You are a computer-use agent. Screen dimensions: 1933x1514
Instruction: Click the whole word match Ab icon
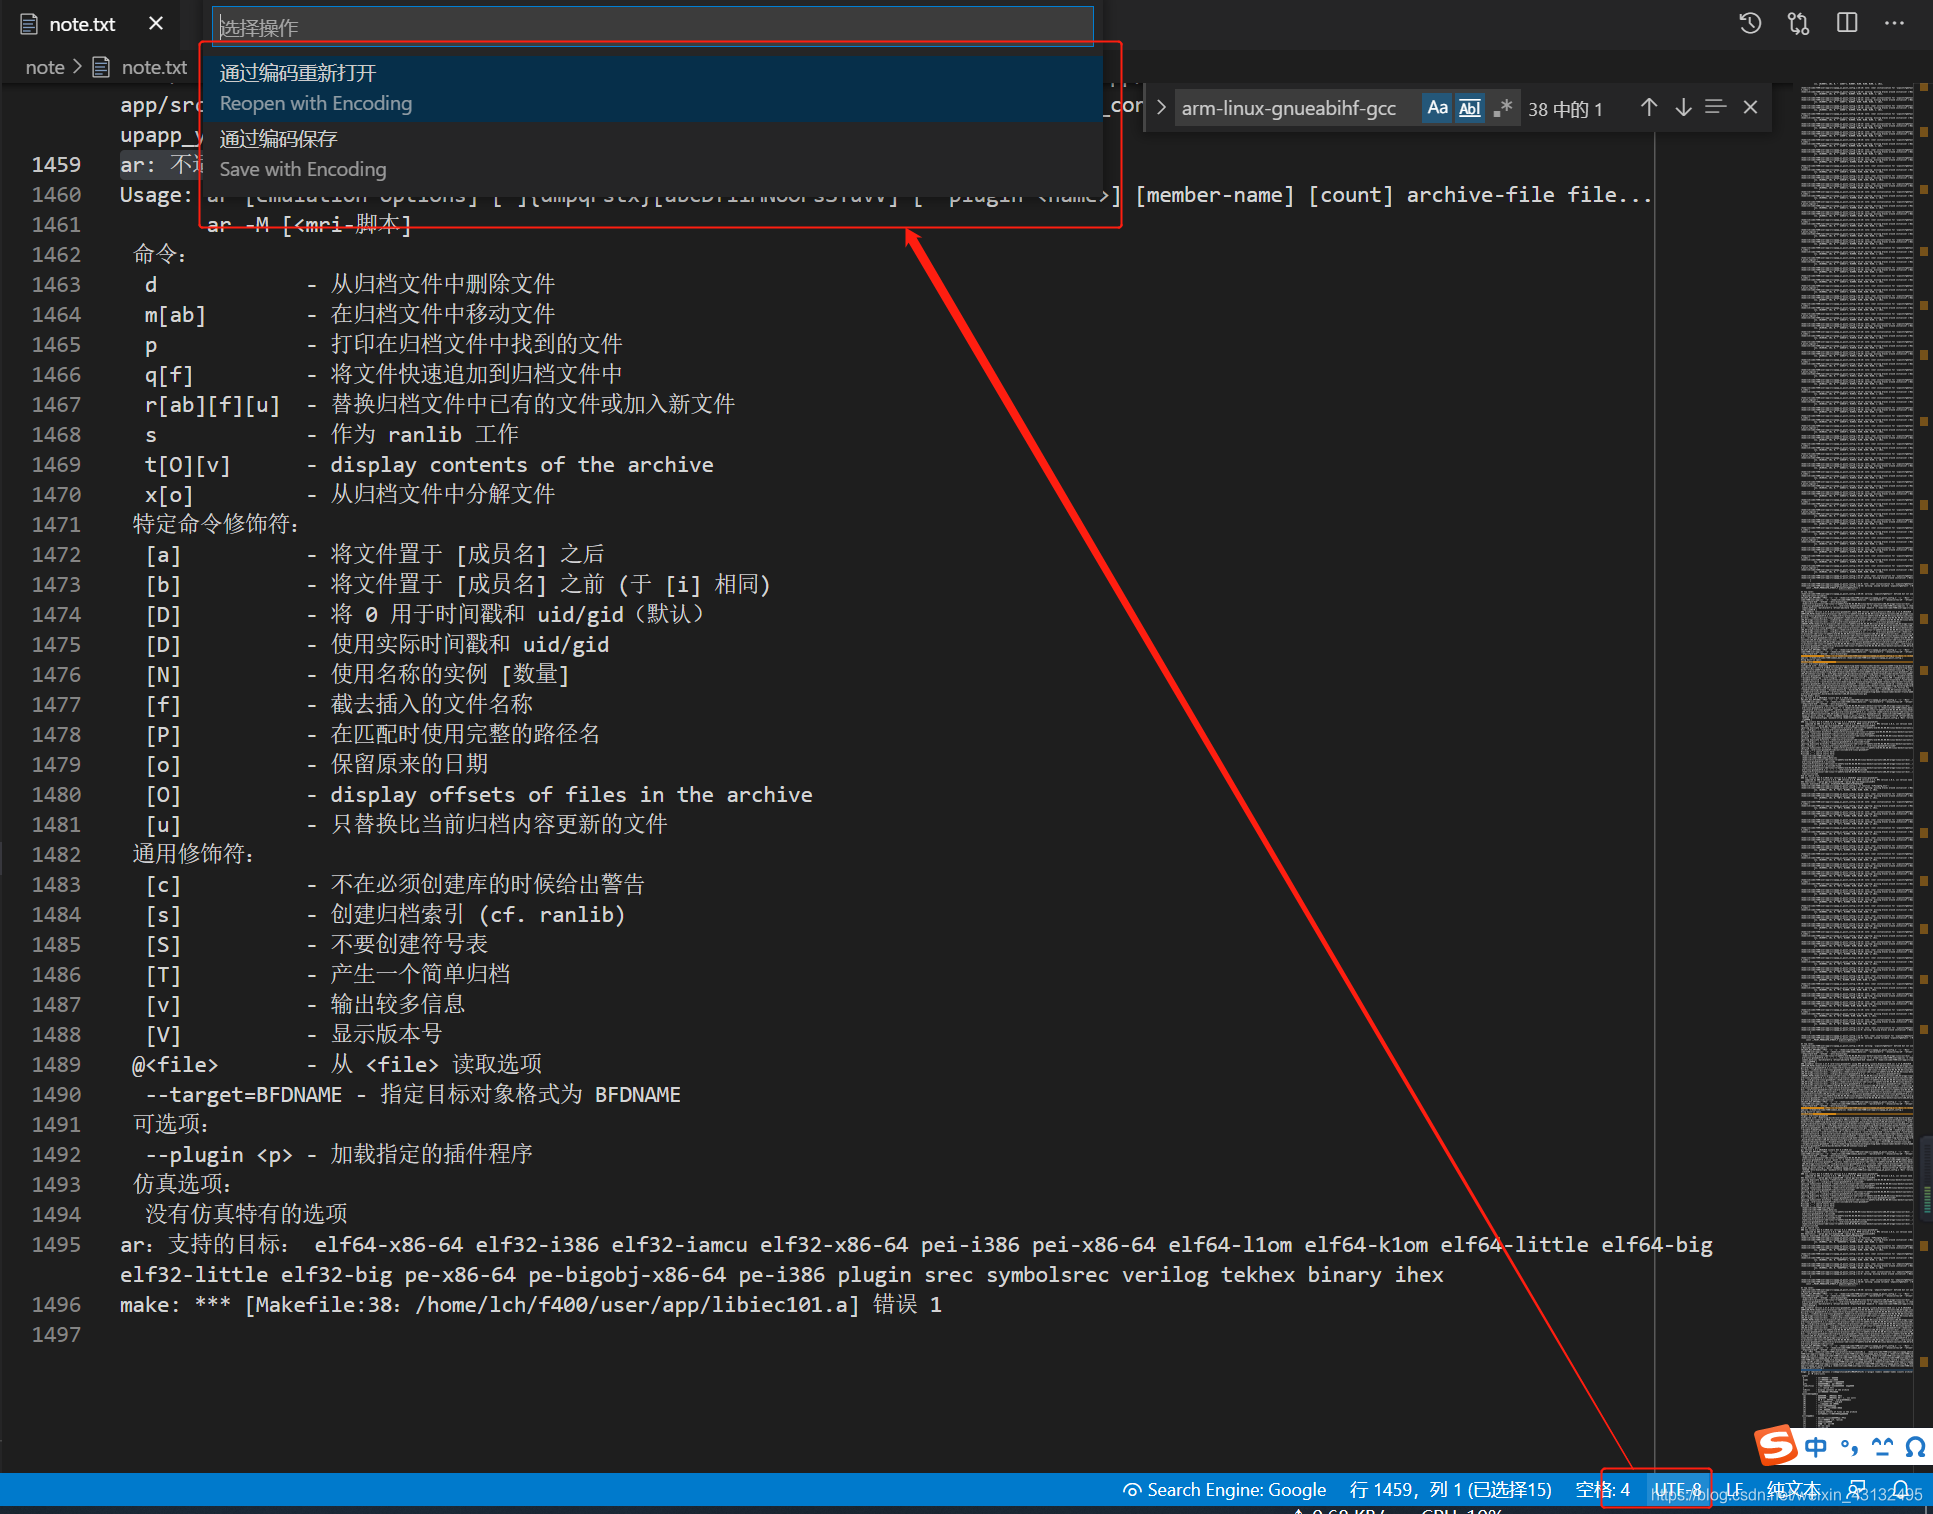[x=1467, y=107]
